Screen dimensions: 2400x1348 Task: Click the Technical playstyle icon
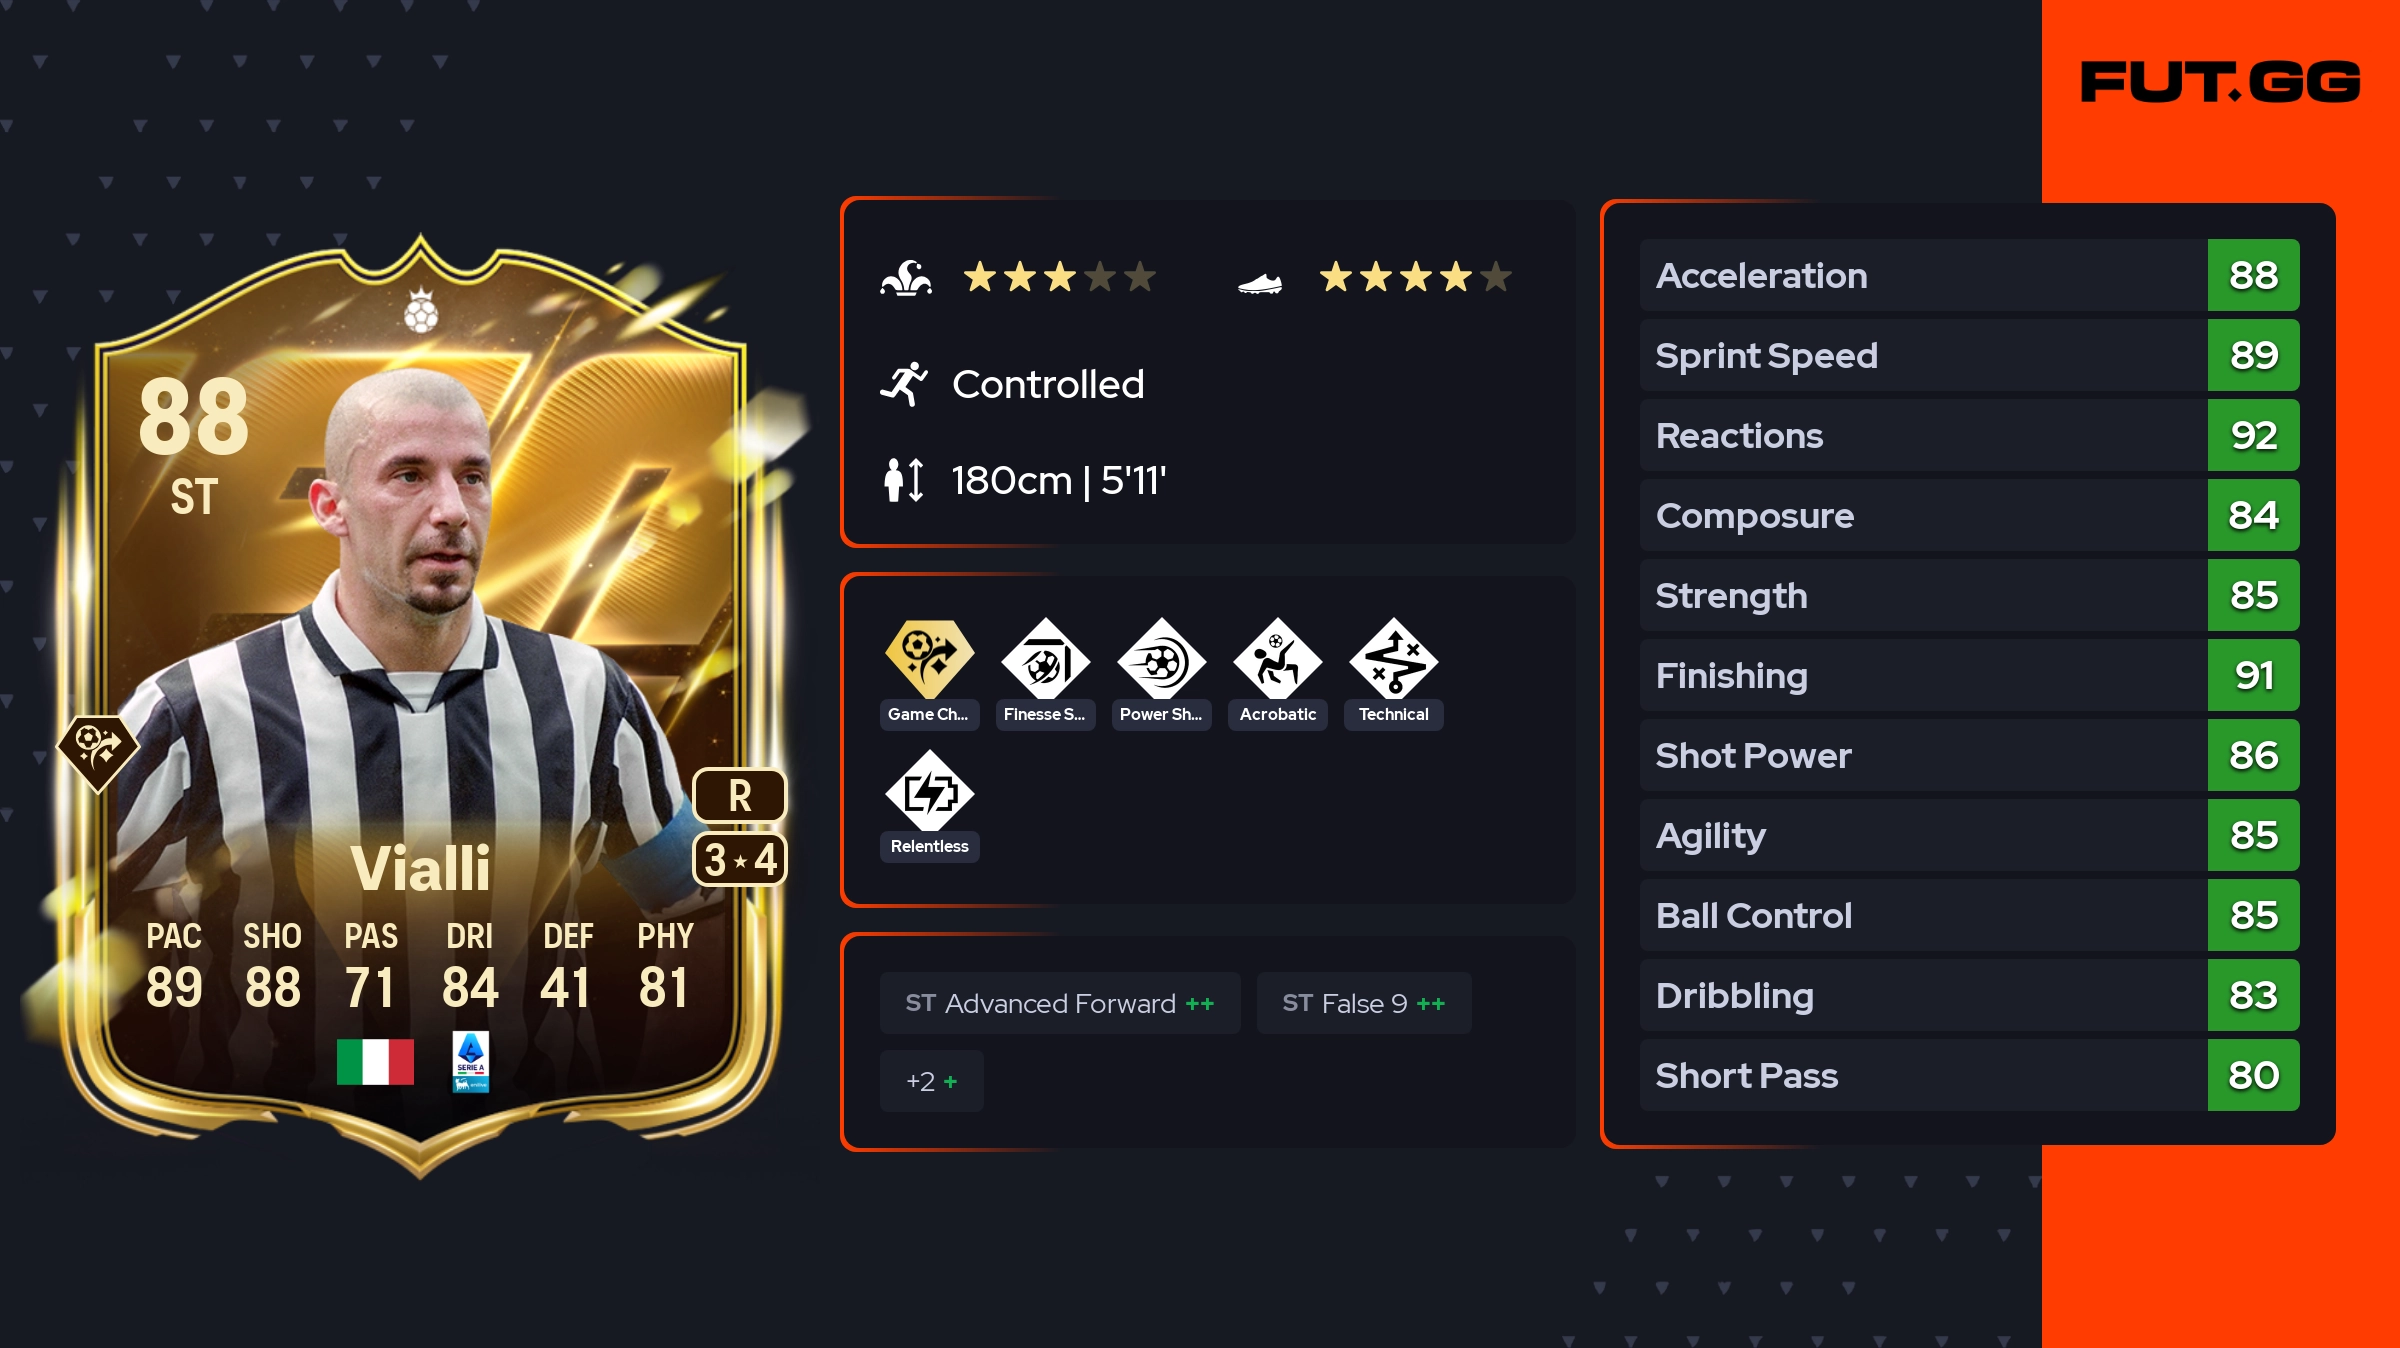[x=1393, y=659]
